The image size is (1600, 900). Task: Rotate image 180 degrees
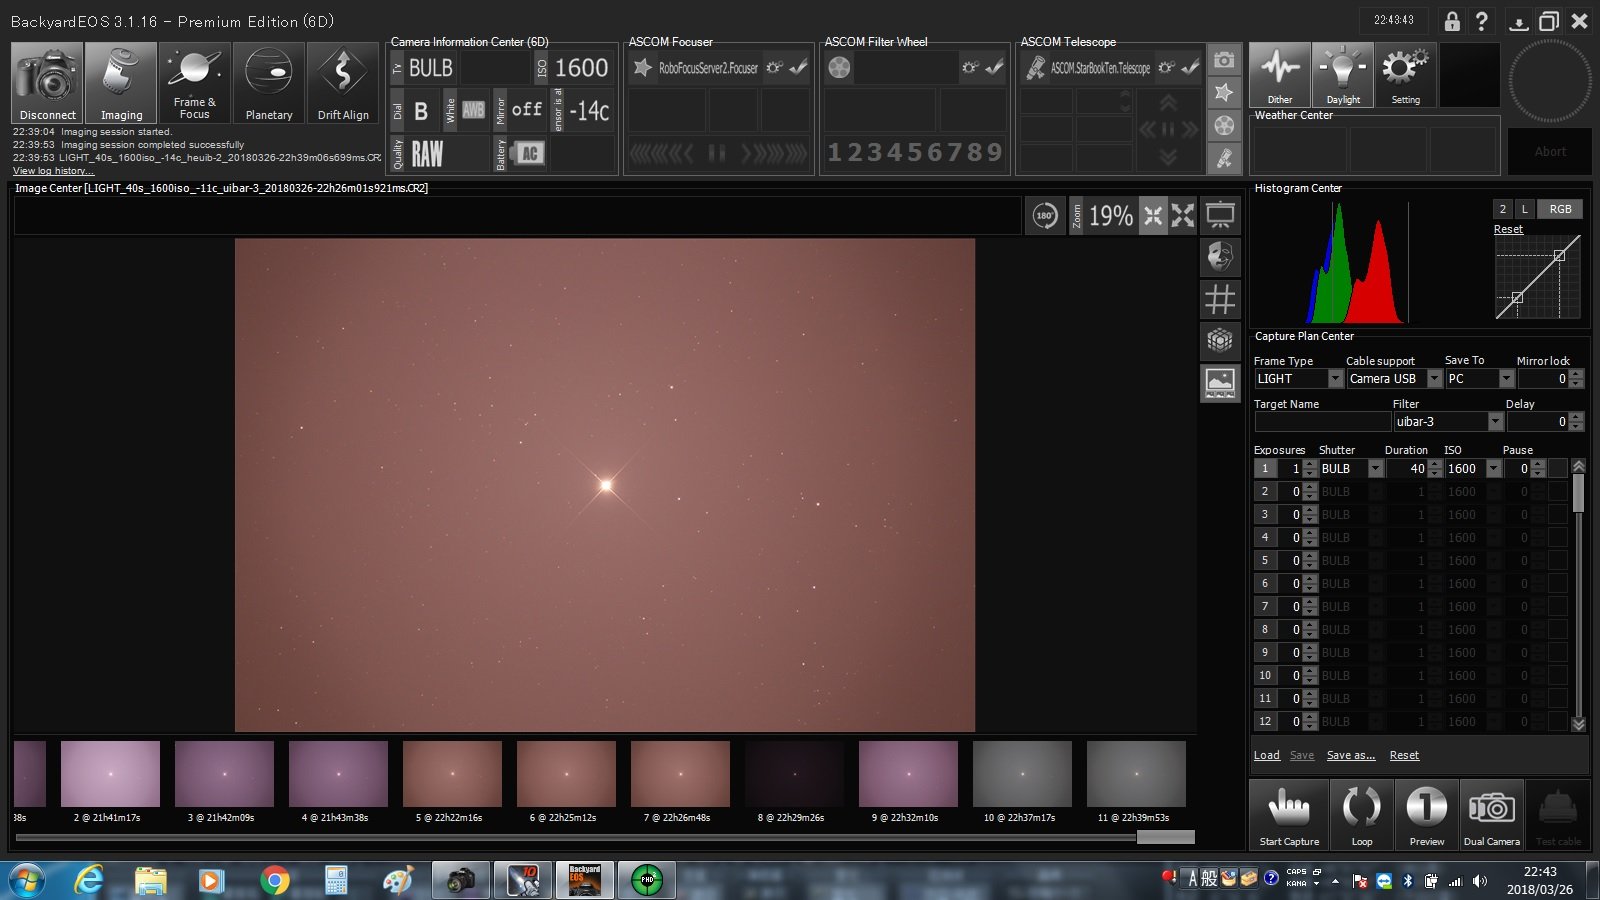1045,215
